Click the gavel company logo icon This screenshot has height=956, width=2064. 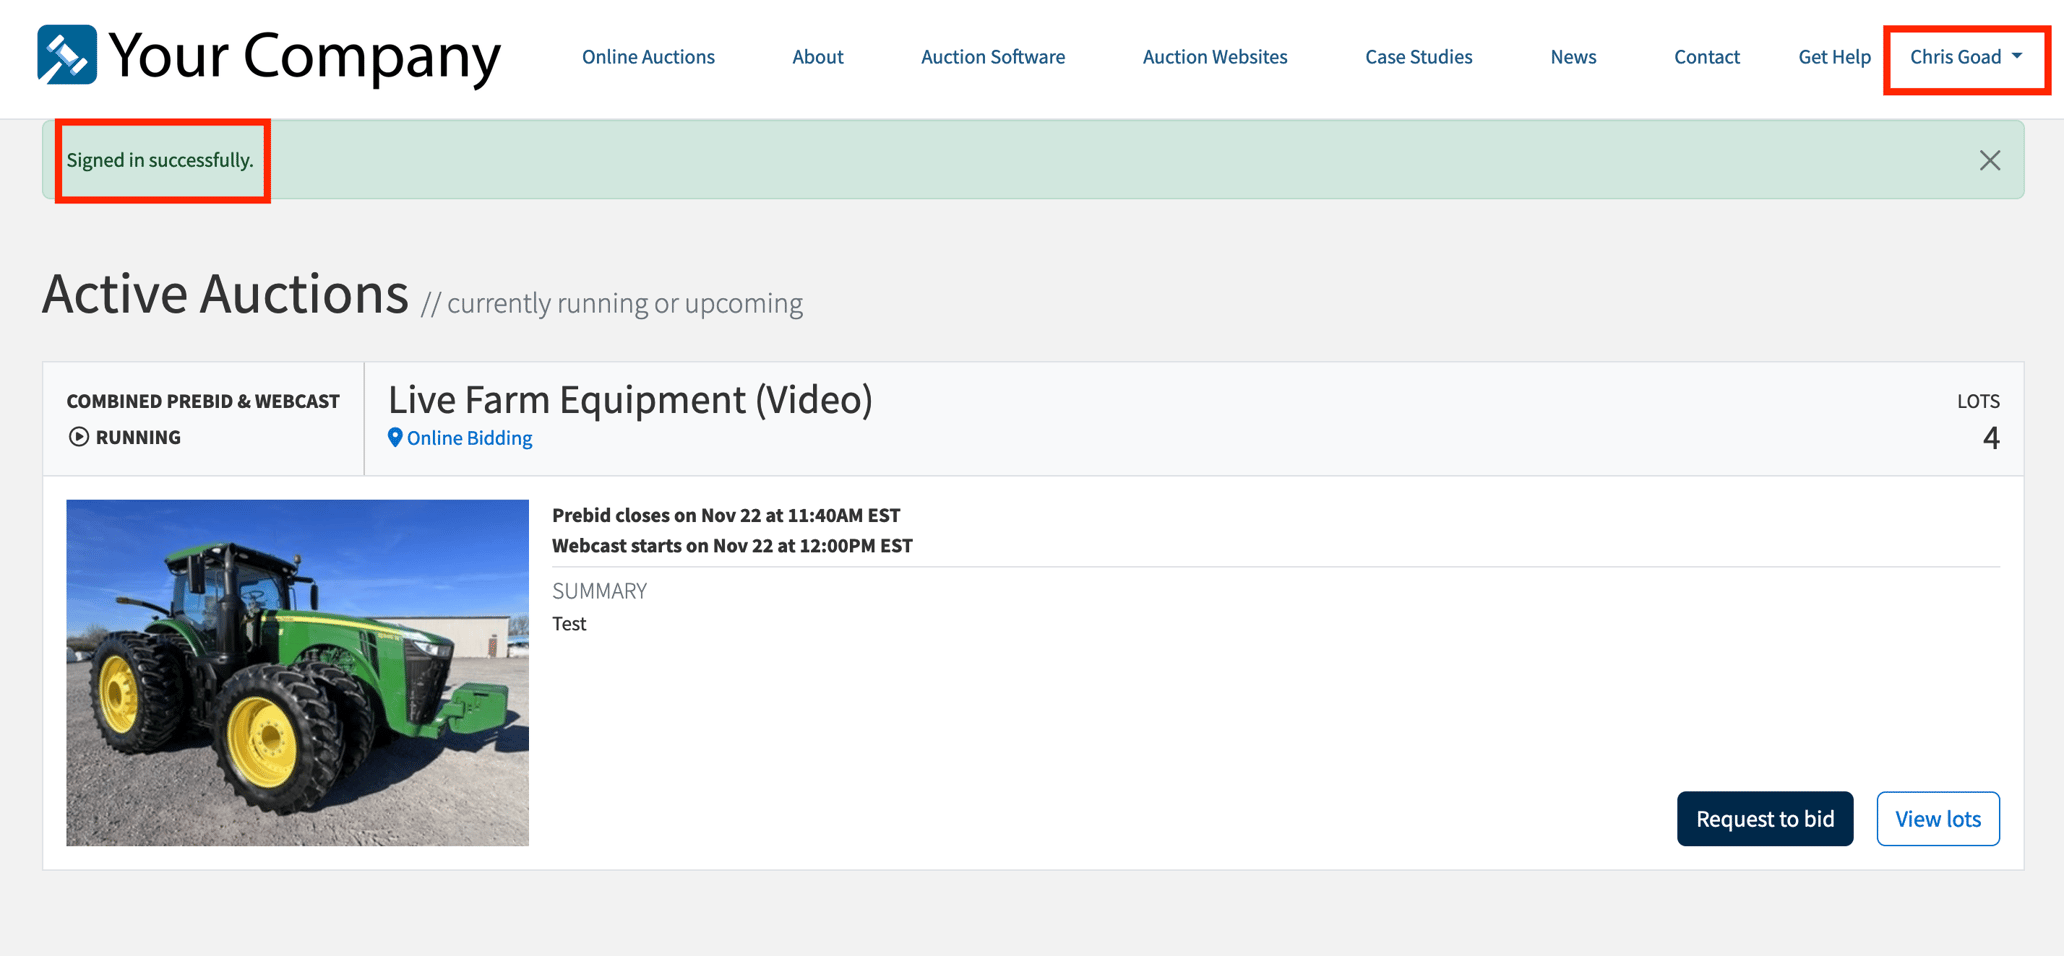click(67, 55)
